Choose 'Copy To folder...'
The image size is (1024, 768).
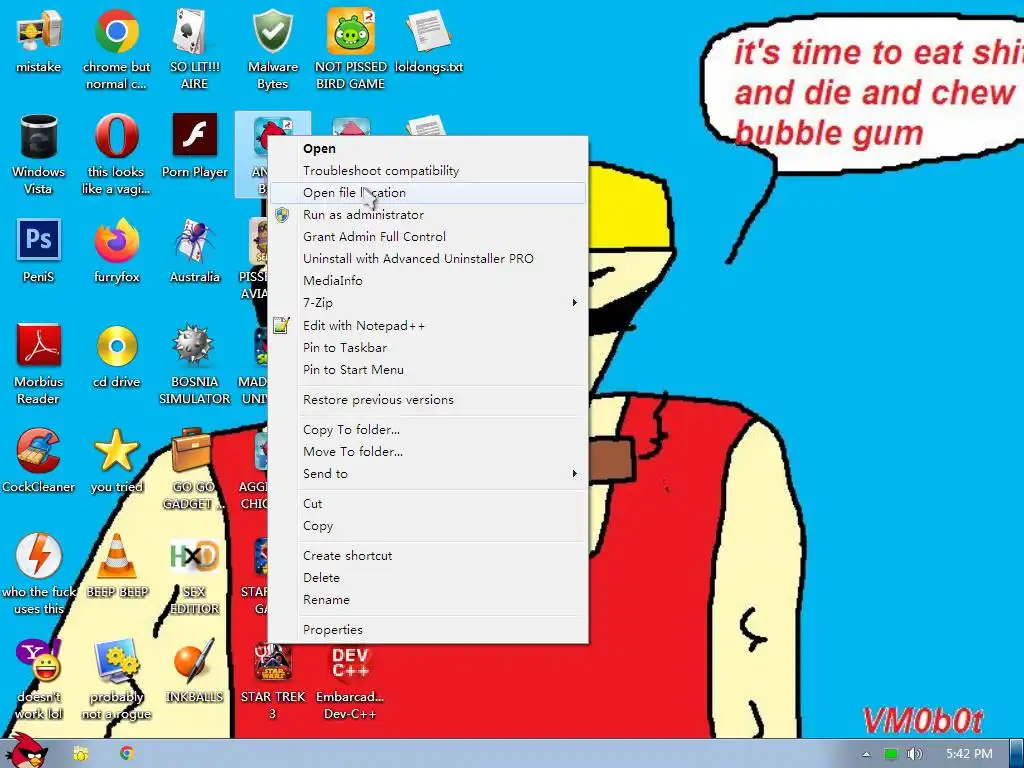point(428,430)
